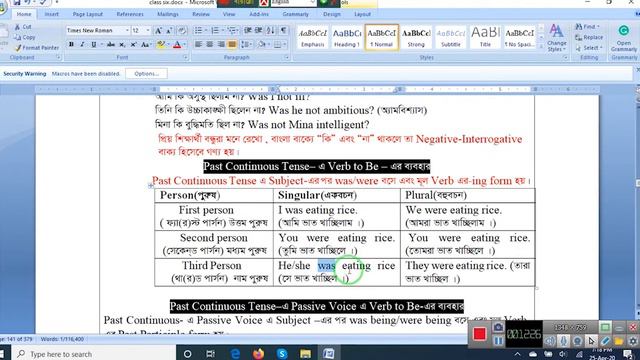Open File Explorer from the taskbar
Viewport: 640px width, 360px height.
tap(305, 353)
